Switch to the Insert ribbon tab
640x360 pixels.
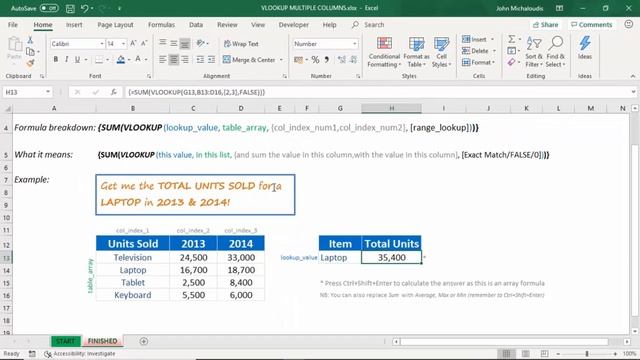[74, 24]
